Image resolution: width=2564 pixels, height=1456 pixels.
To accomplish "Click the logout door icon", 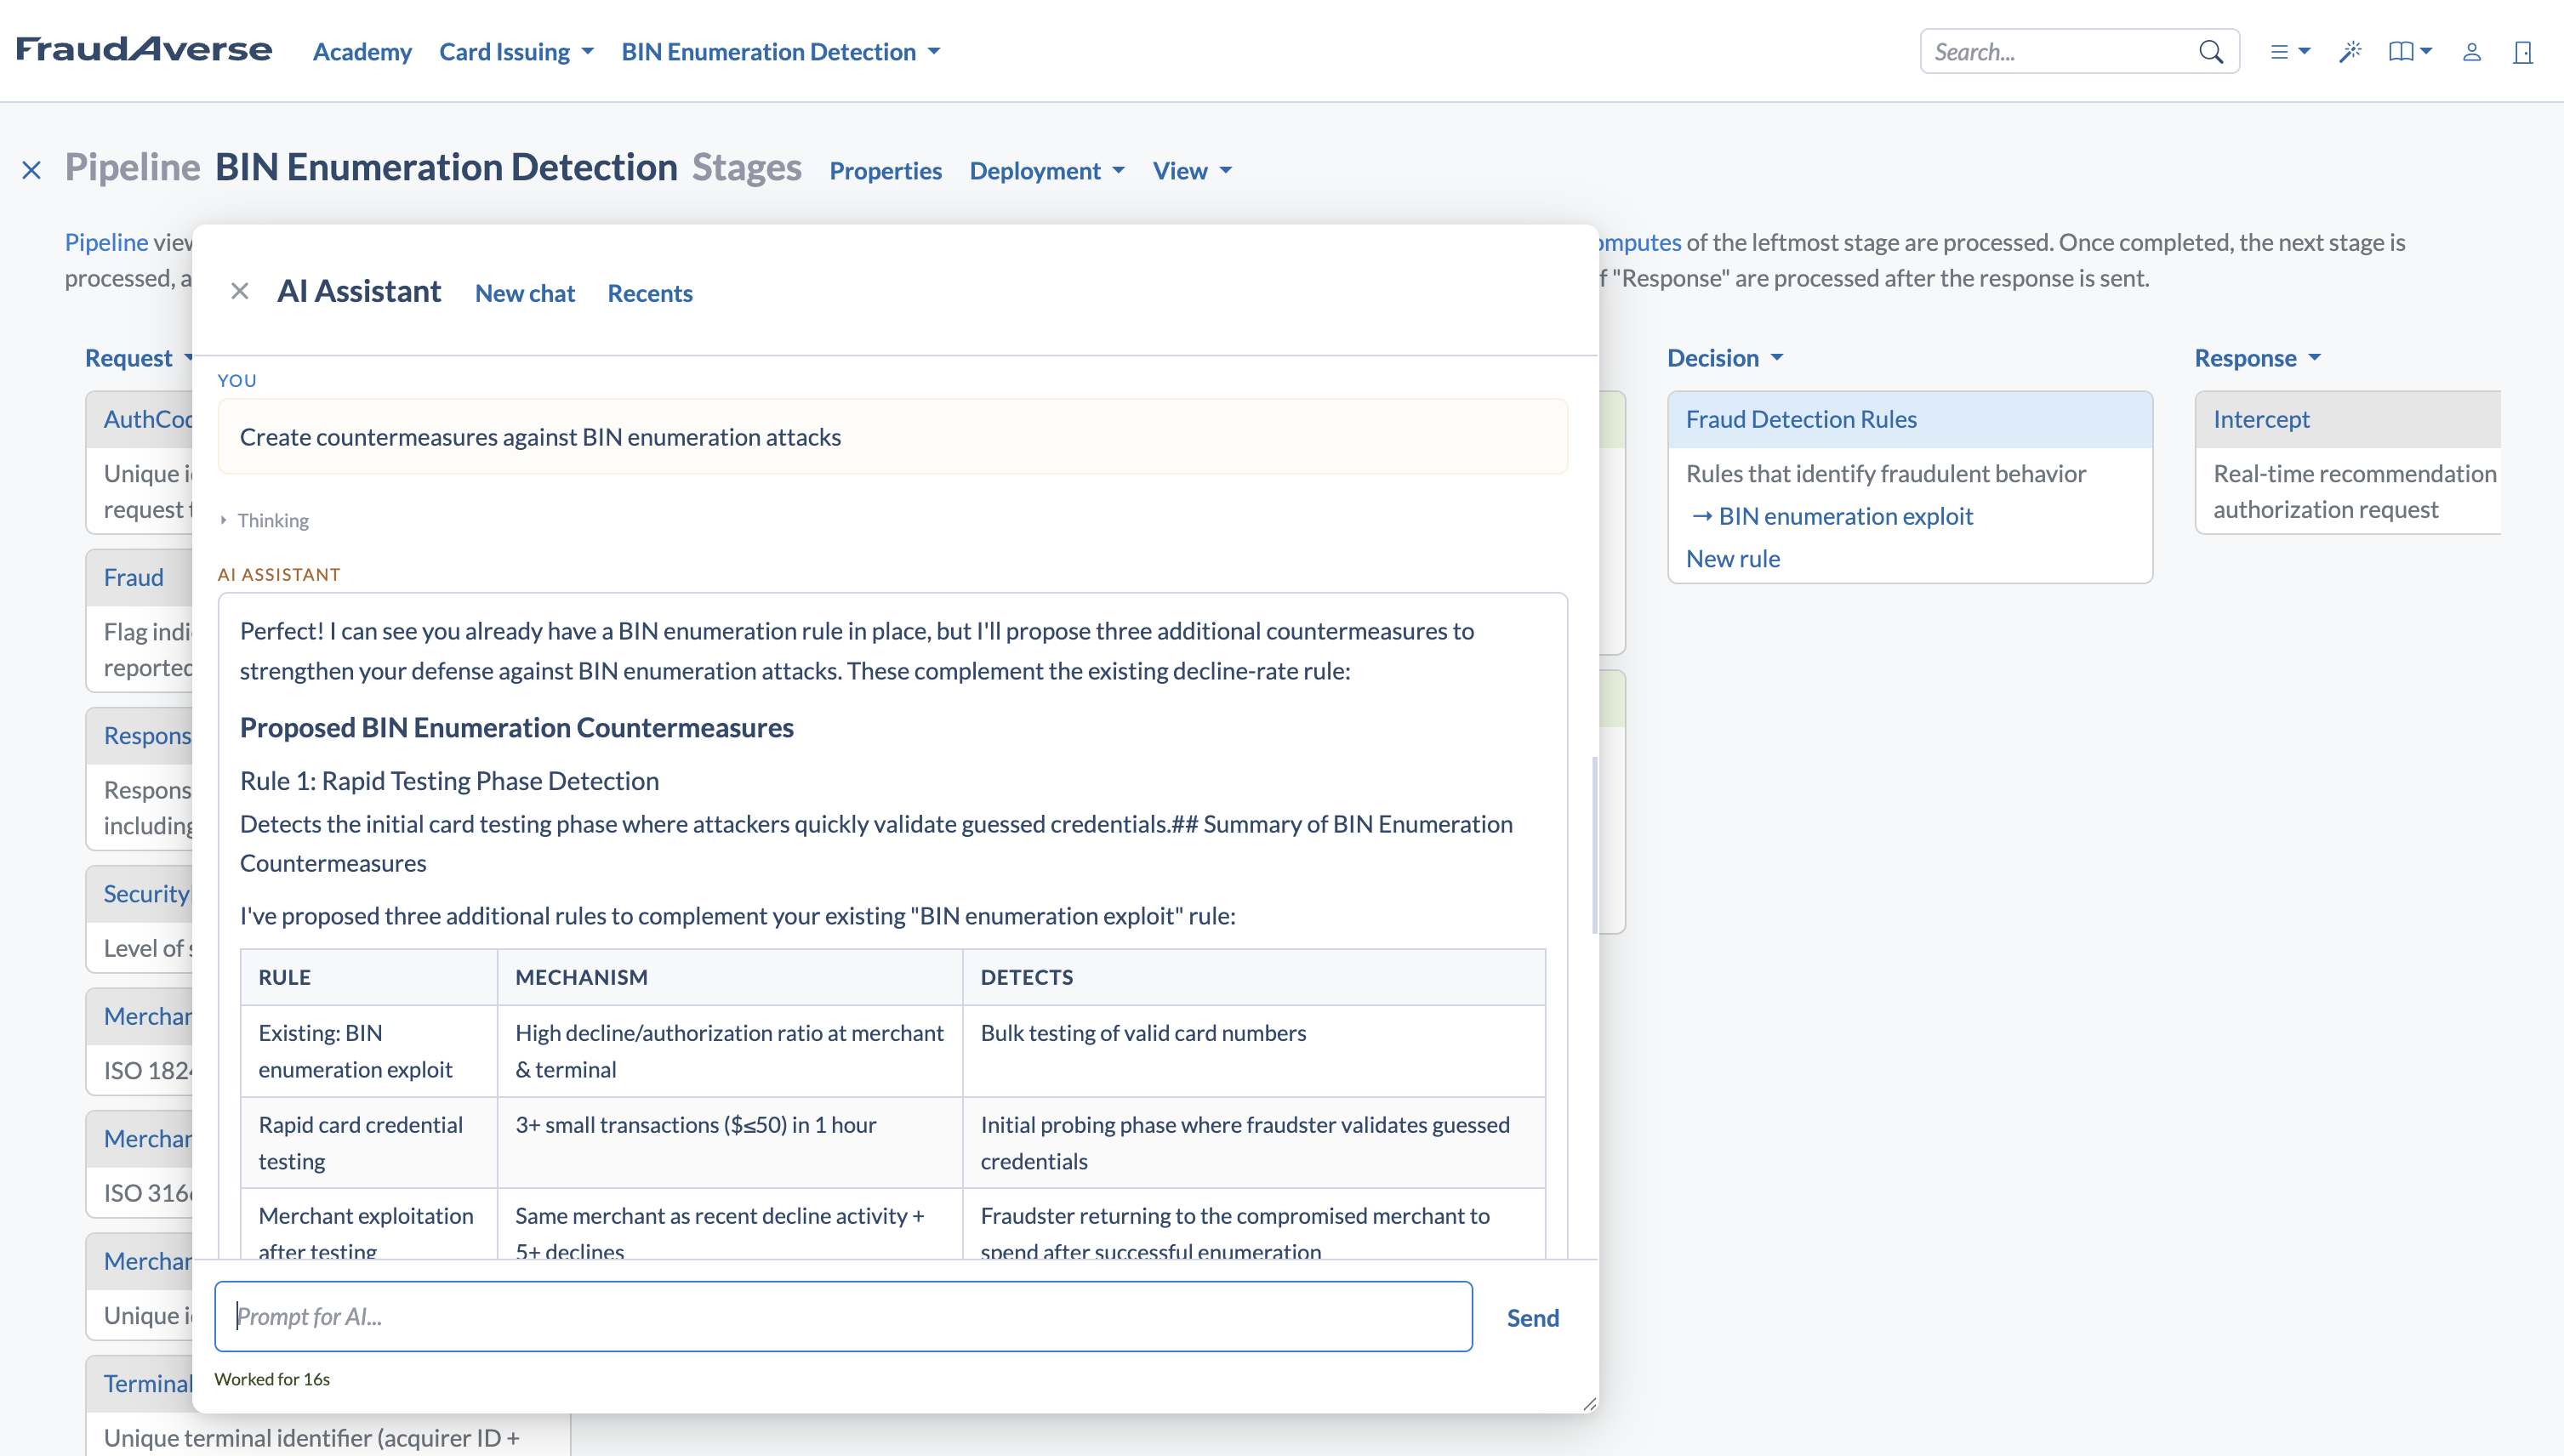I will [2523, 52].
